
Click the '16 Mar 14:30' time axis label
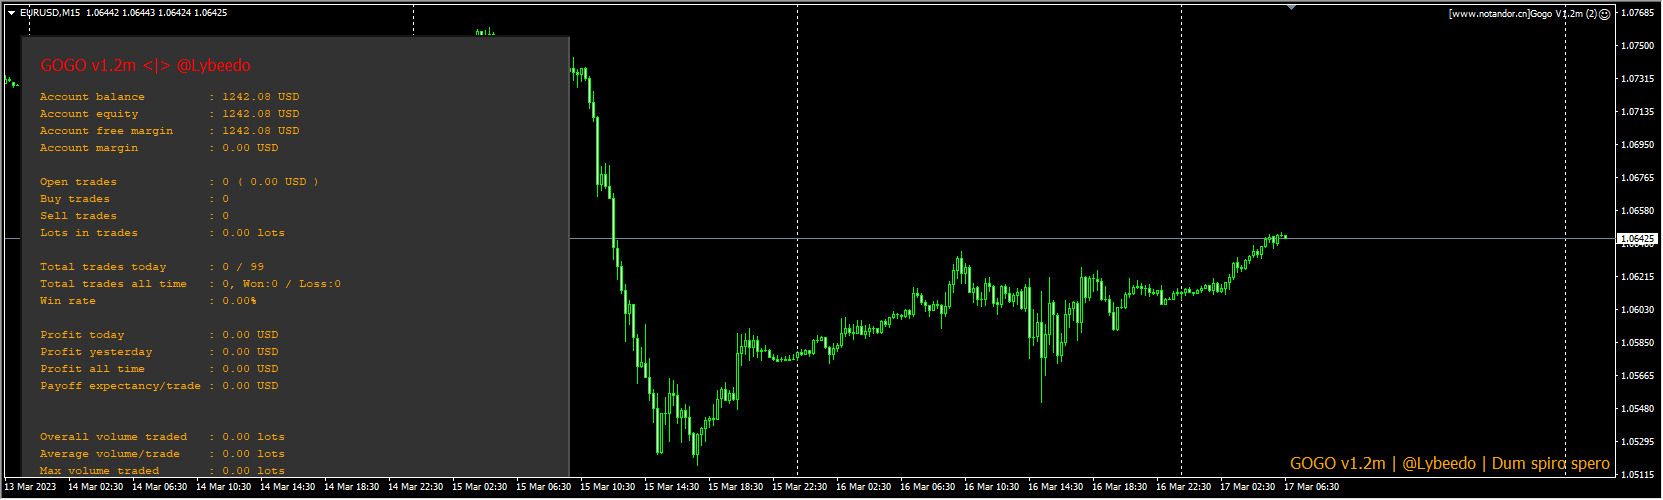point(1055,487)
